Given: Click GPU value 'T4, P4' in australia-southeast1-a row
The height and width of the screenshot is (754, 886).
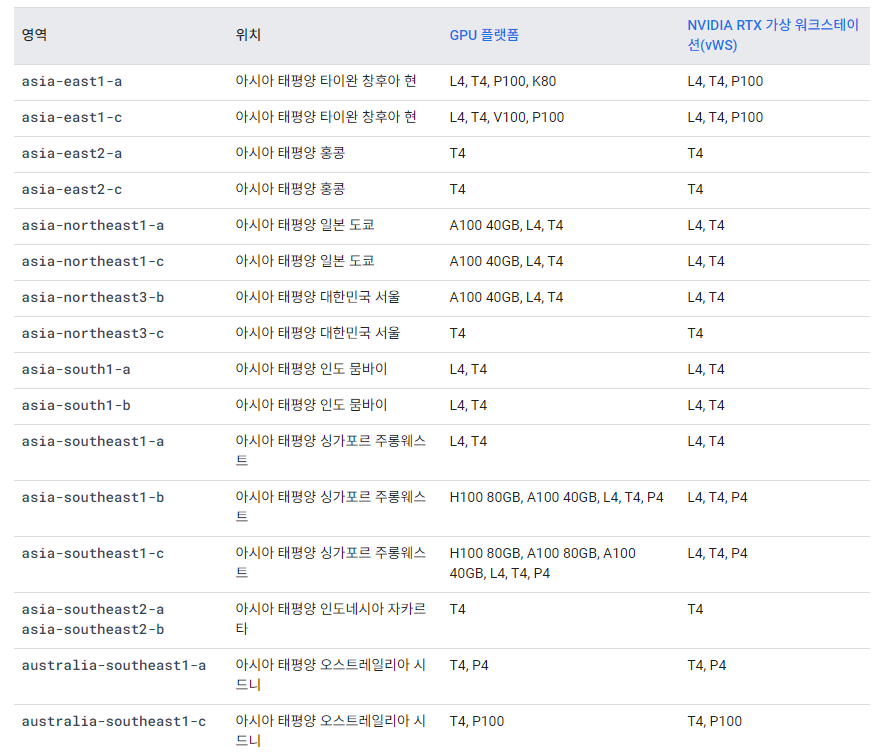Looking at the screenshot, I should (468, 665).
